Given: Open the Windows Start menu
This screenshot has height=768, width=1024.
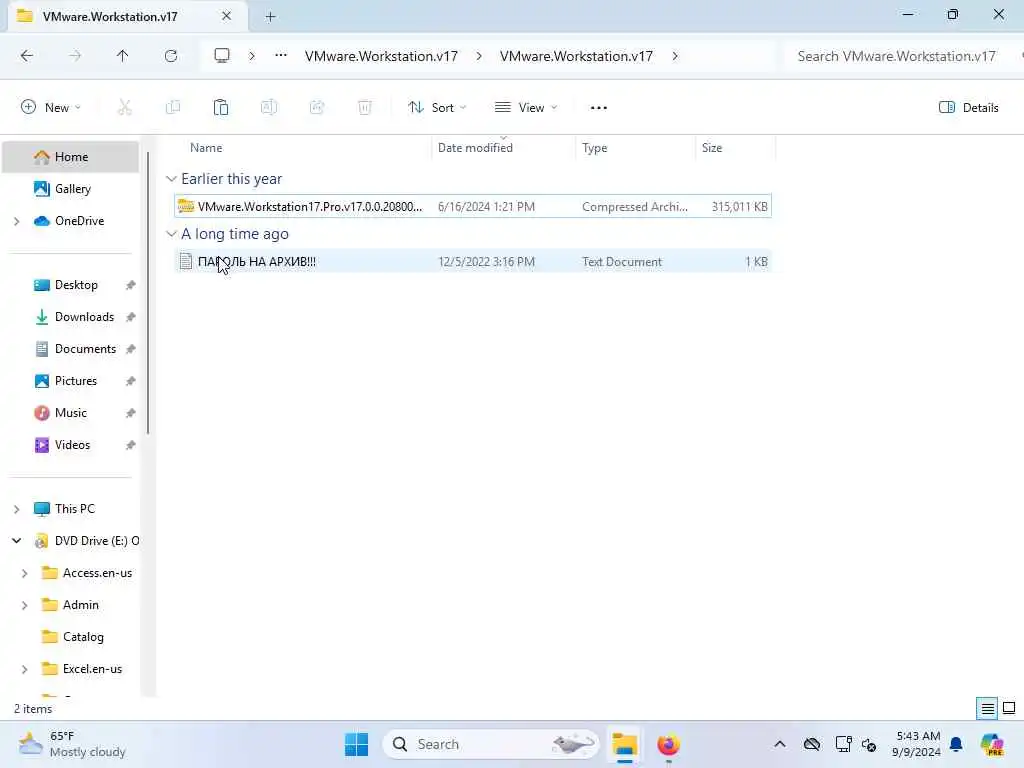Looking at the screenshot, I should click(357, 745).
